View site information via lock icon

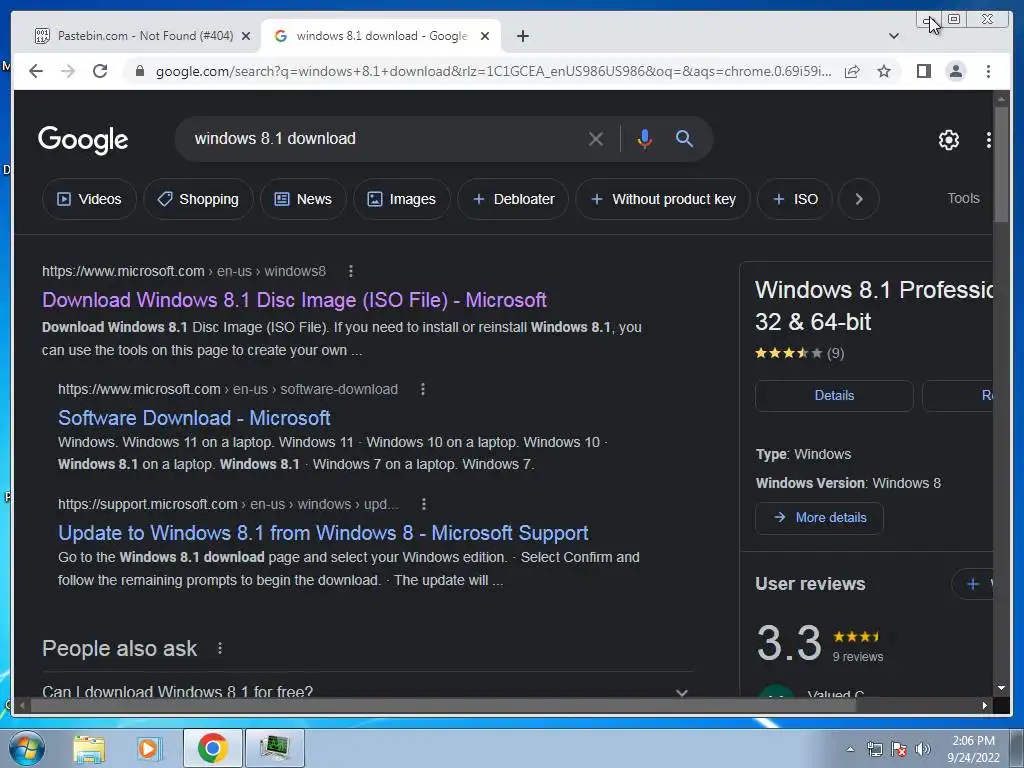tap(139, 71)
